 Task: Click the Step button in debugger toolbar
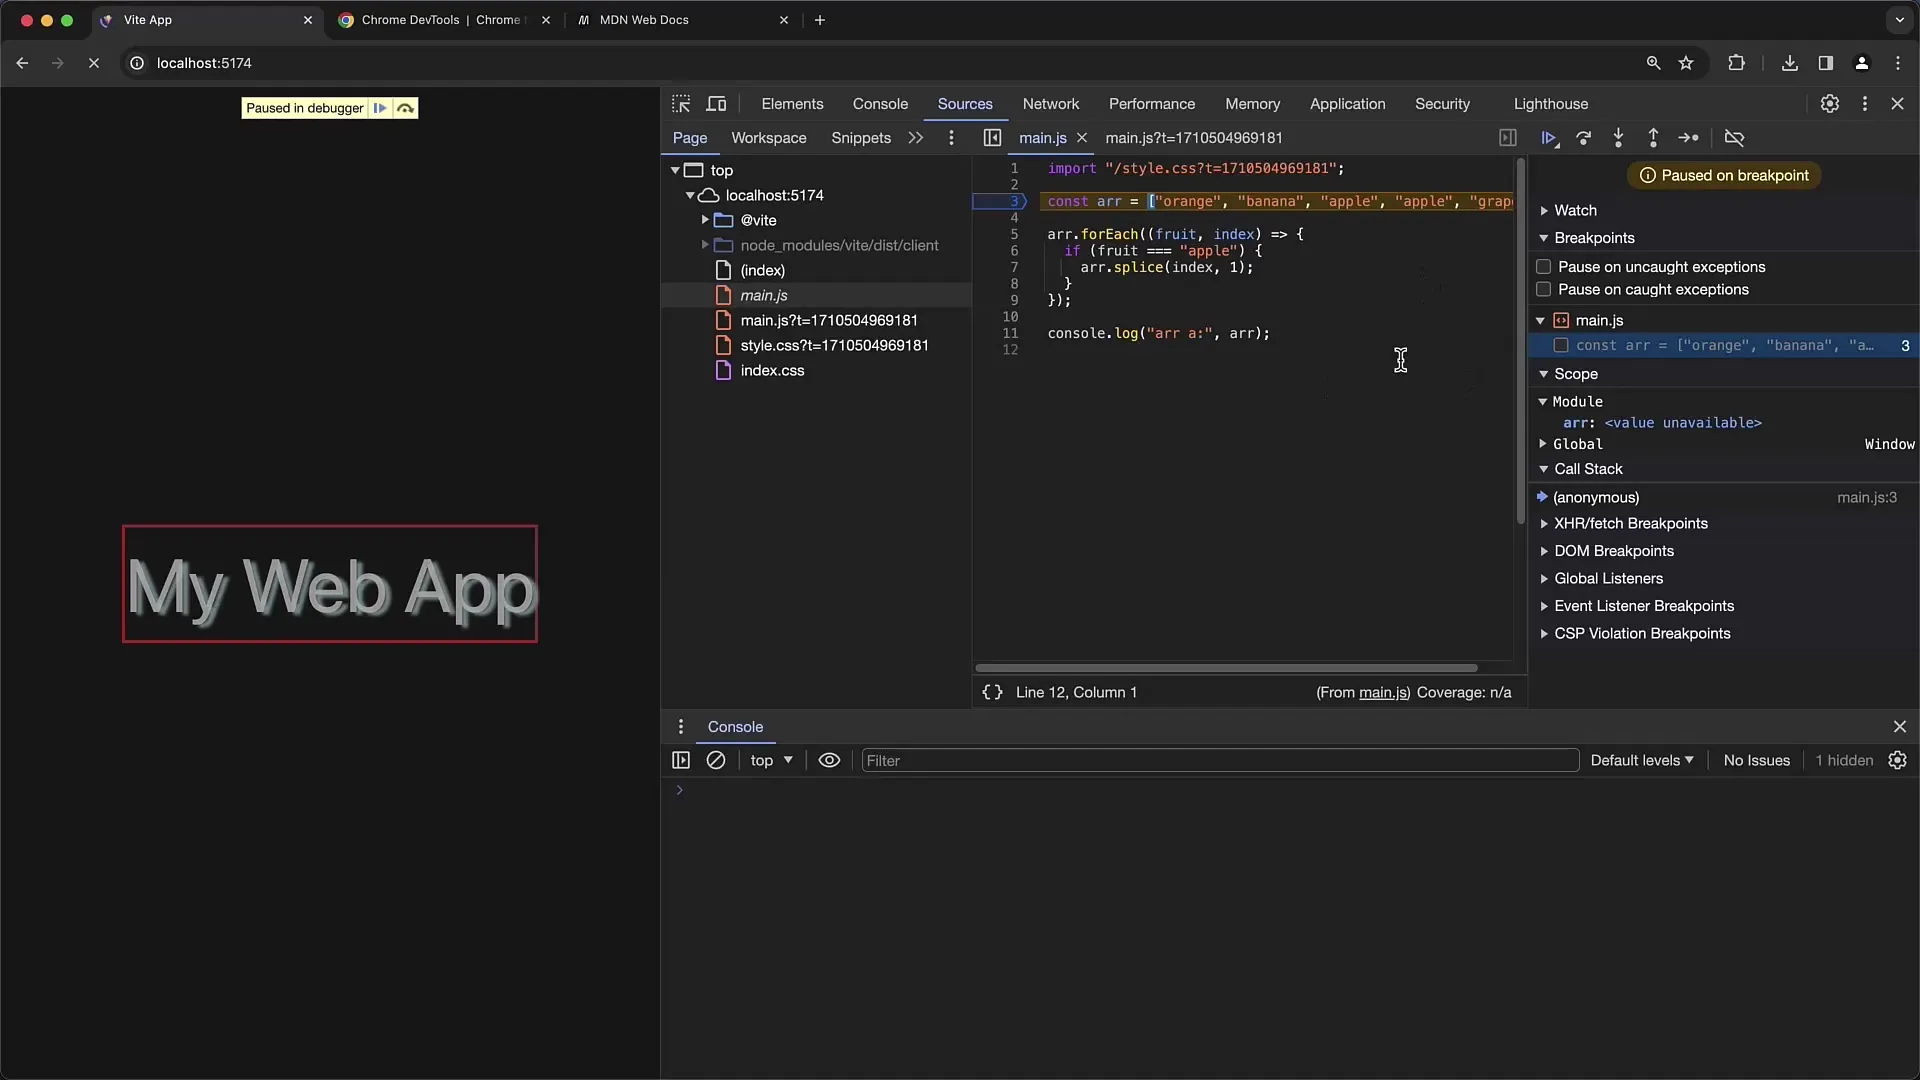(x=1688, y=138)
